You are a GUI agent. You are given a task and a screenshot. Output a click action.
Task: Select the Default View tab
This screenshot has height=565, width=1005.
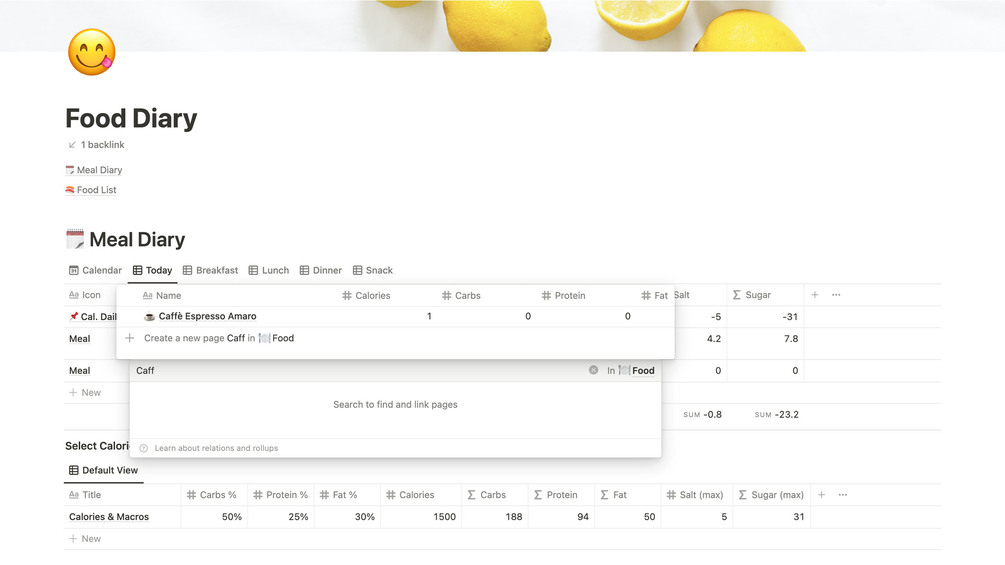[x=103, y=470]
